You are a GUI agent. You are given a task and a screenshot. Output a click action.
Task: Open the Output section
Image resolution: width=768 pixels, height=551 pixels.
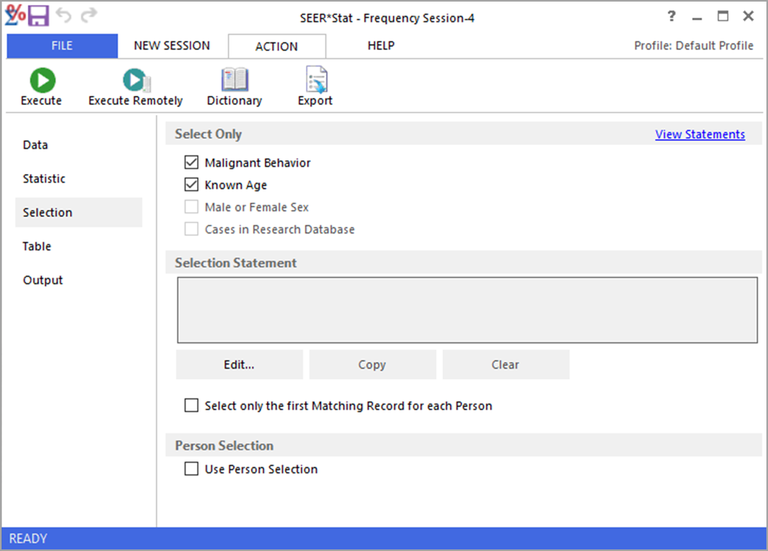point(43,280)
